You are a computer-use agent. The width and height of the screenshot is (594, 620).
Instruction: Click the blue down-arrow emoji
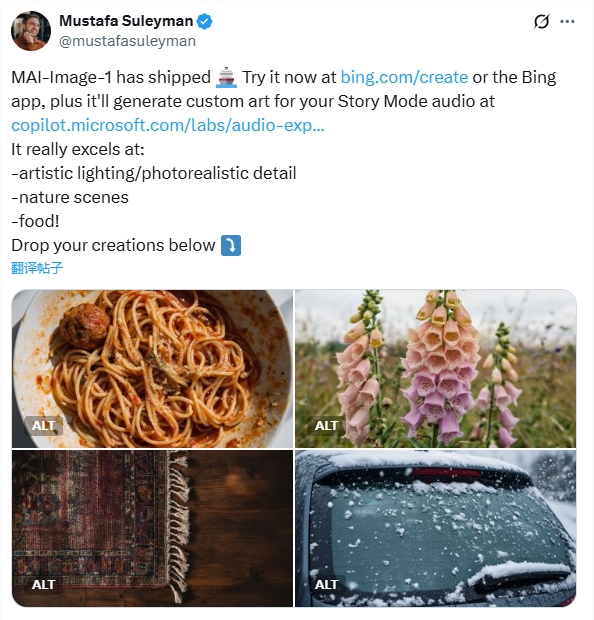click(231, 246)
